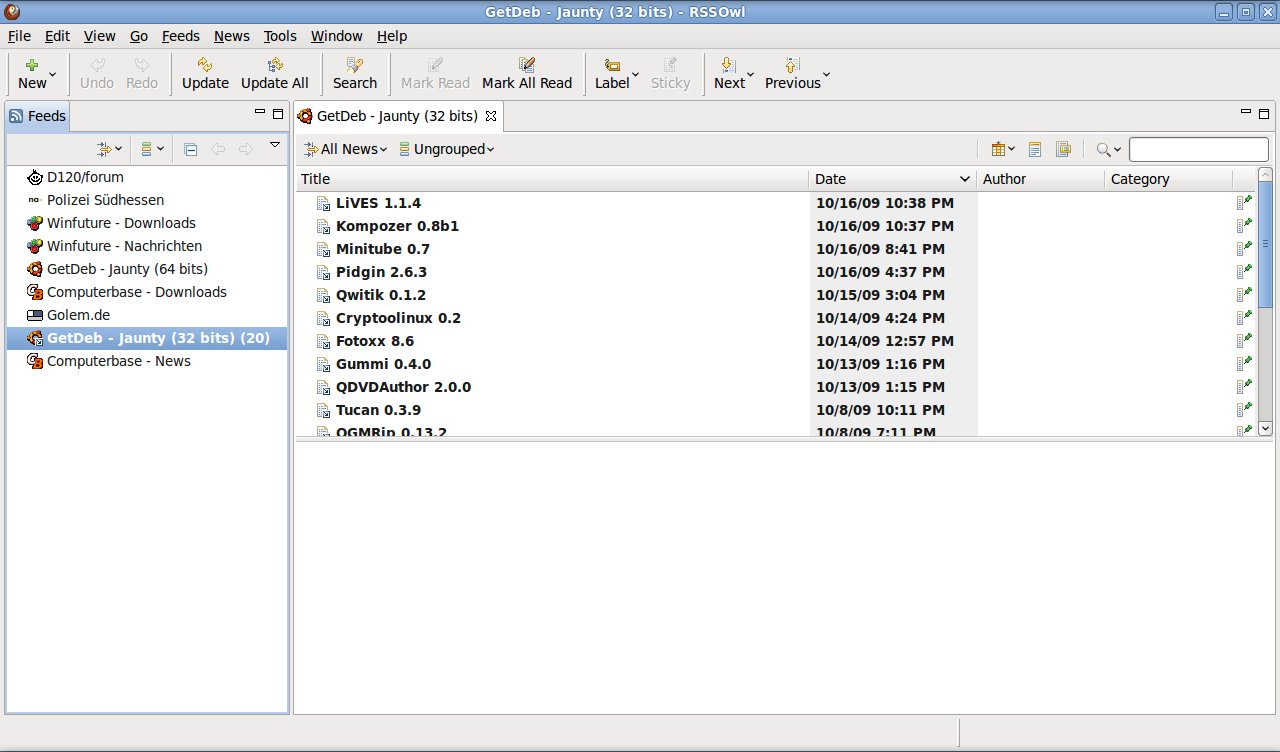
Task: Open feeds panel grouping dropdown
Action: (x=152, y=149)
